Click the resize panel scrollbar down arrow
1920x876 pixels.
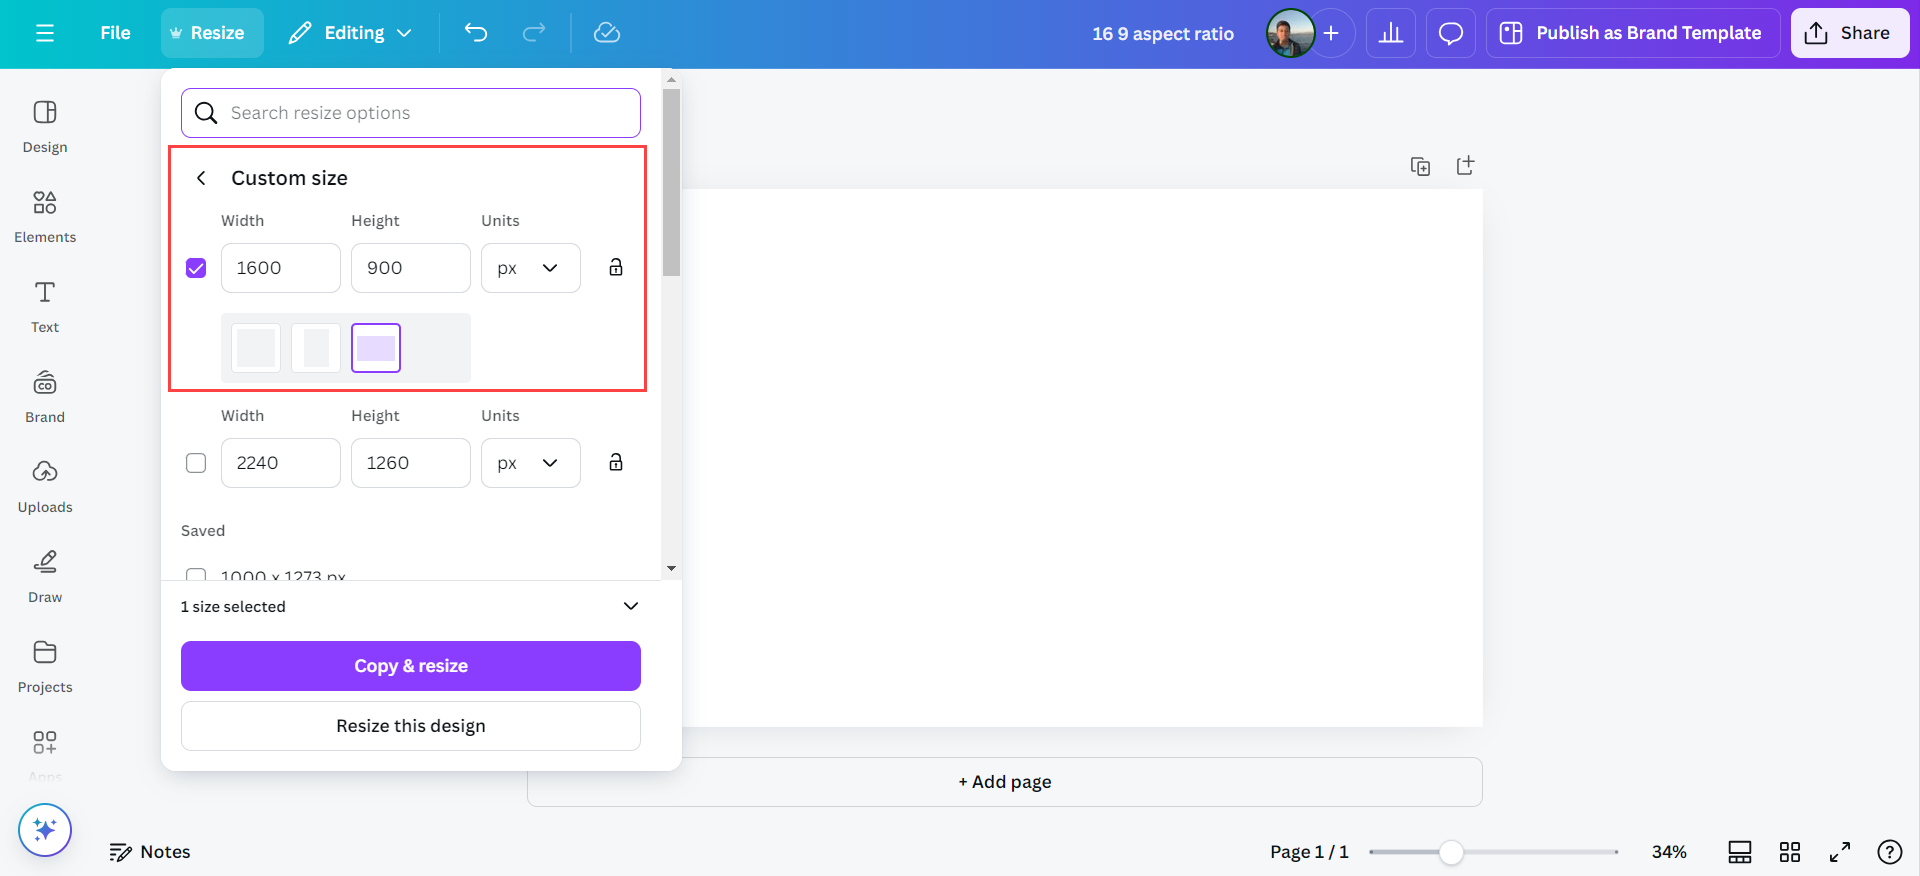tap(671, 568)
